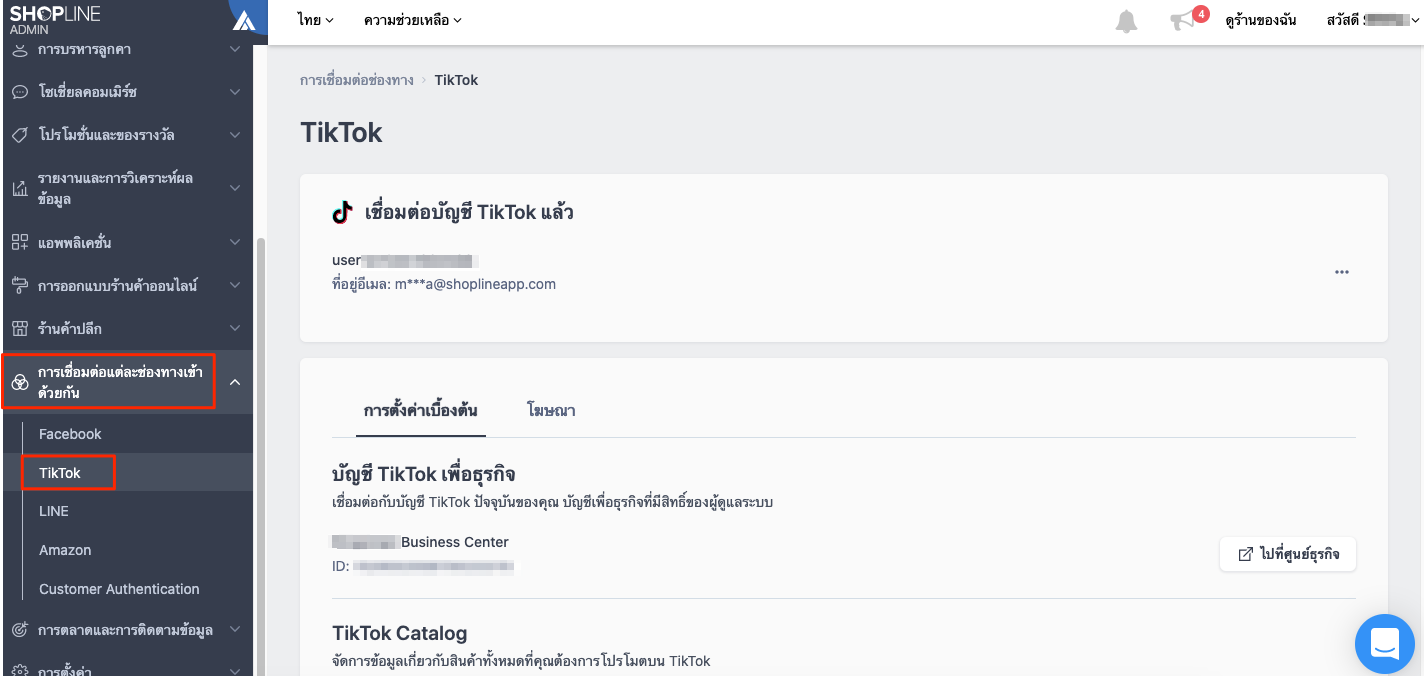The width and height of the screenshot is (1424, 676).
Task: Click the ไปที่ศูนย์ธุรกิจ button
Action: pyautogui.click(x=1288, y=554)
